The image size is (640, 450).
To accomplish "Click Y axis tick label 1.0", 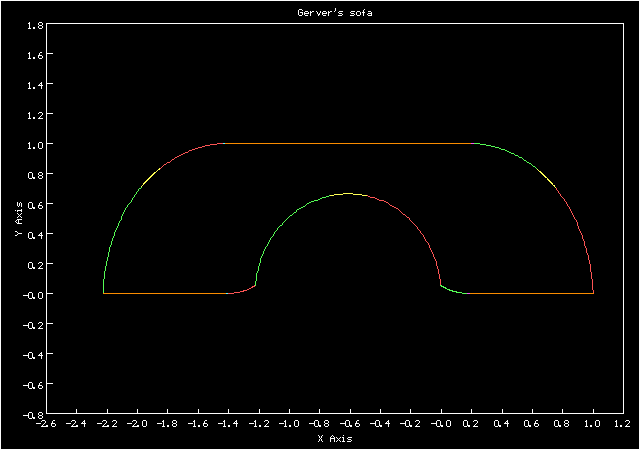I will coord(35,145).
